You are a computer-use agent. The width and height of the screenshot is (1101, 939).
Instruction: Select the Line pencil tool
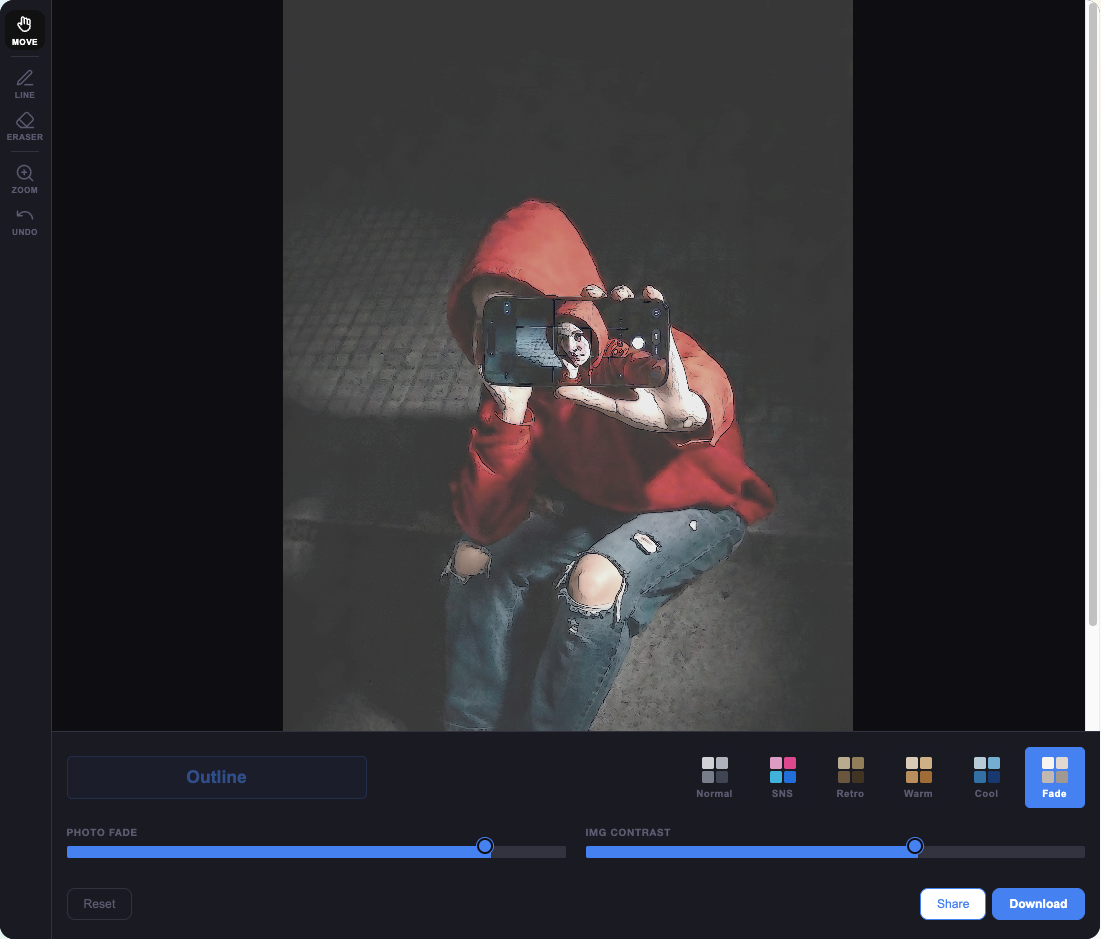[x=25, y=84]
